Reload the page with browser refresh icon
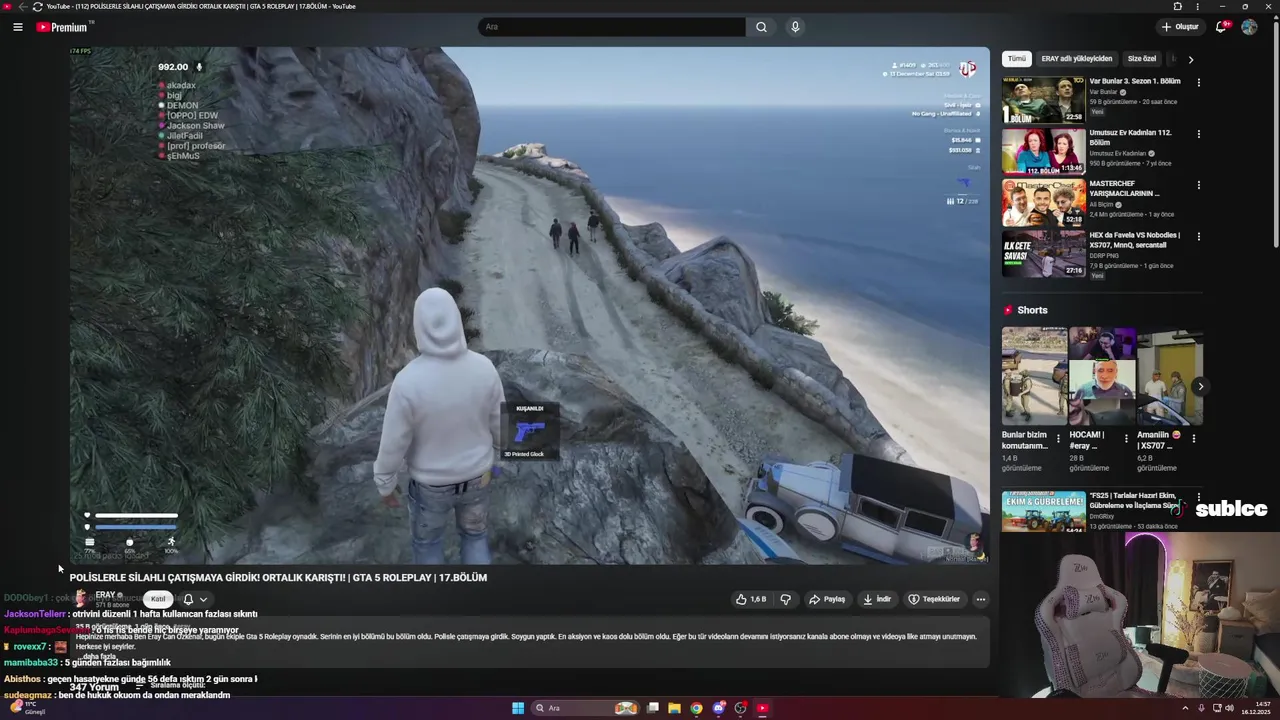 pos(38,6)
